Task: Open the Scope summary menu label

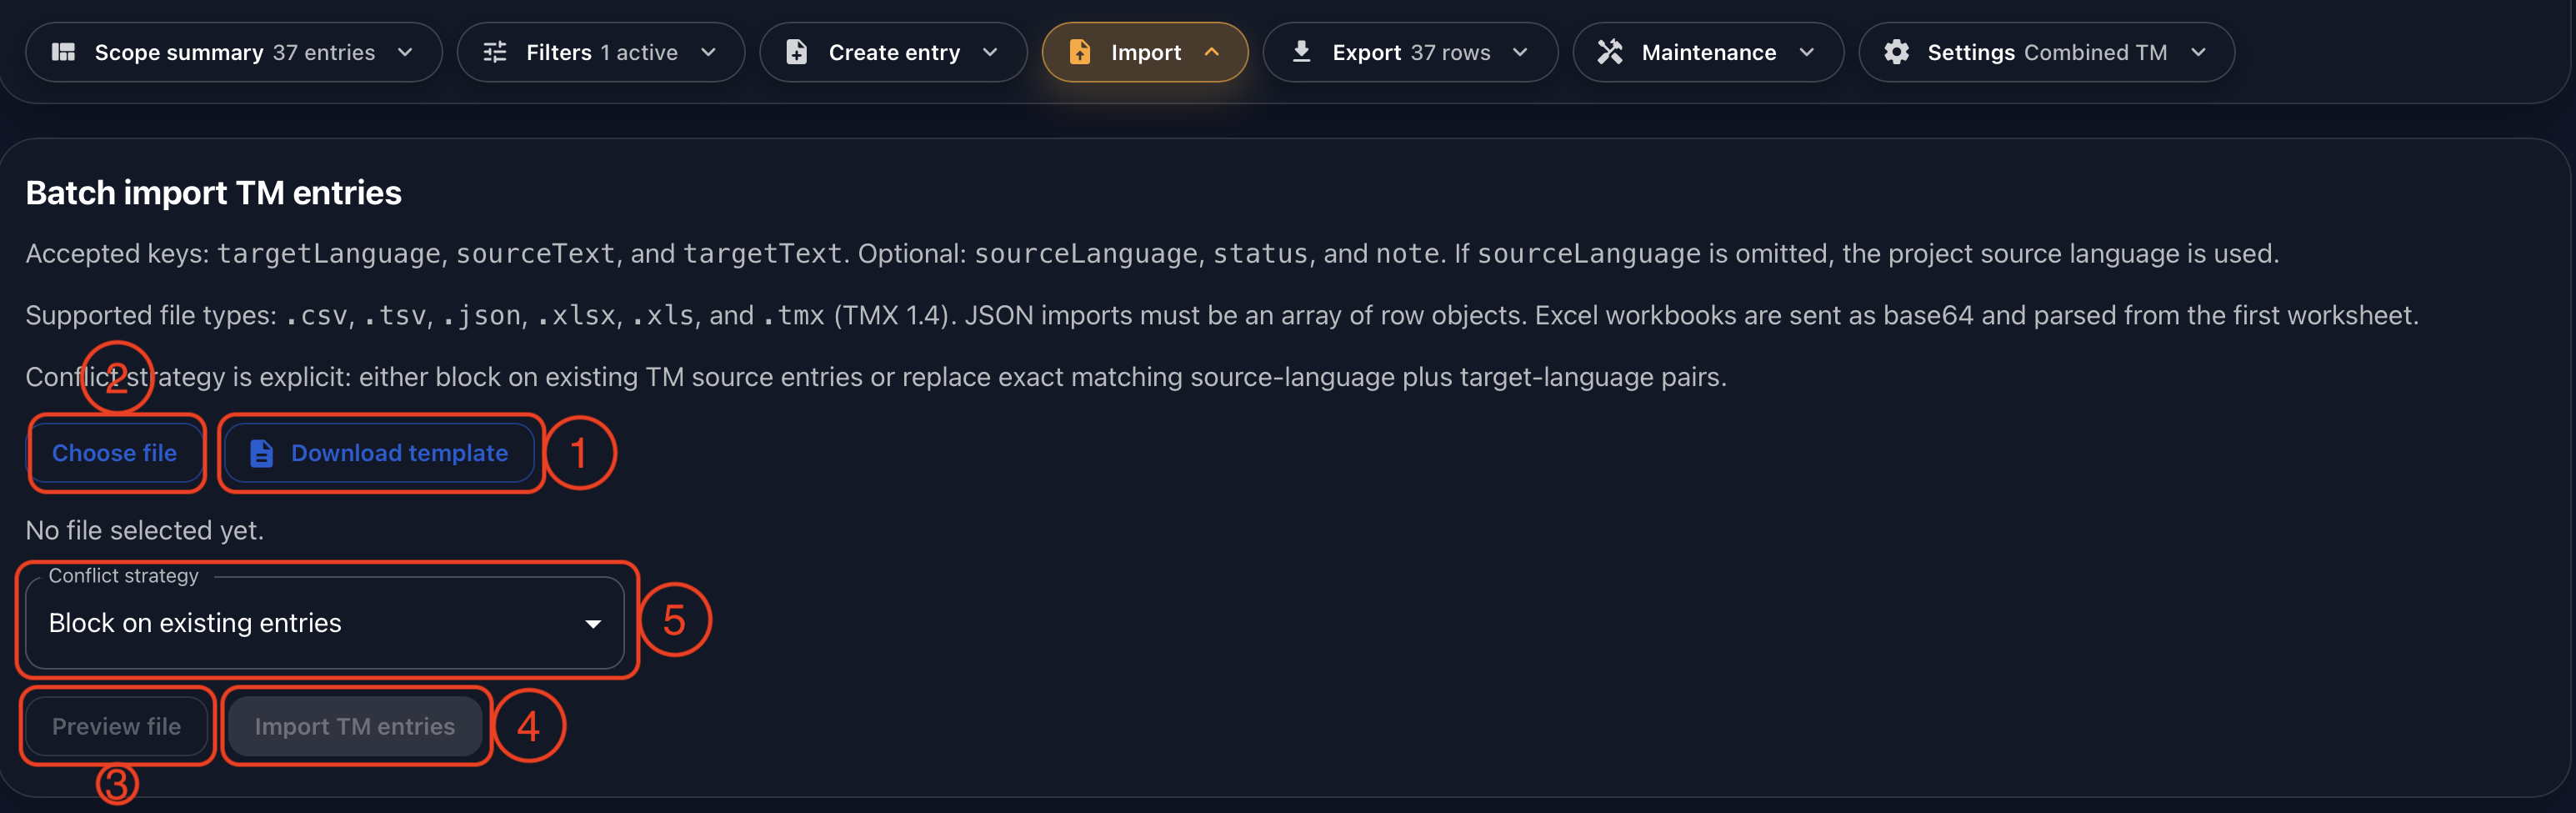Action: pos(179,52)
